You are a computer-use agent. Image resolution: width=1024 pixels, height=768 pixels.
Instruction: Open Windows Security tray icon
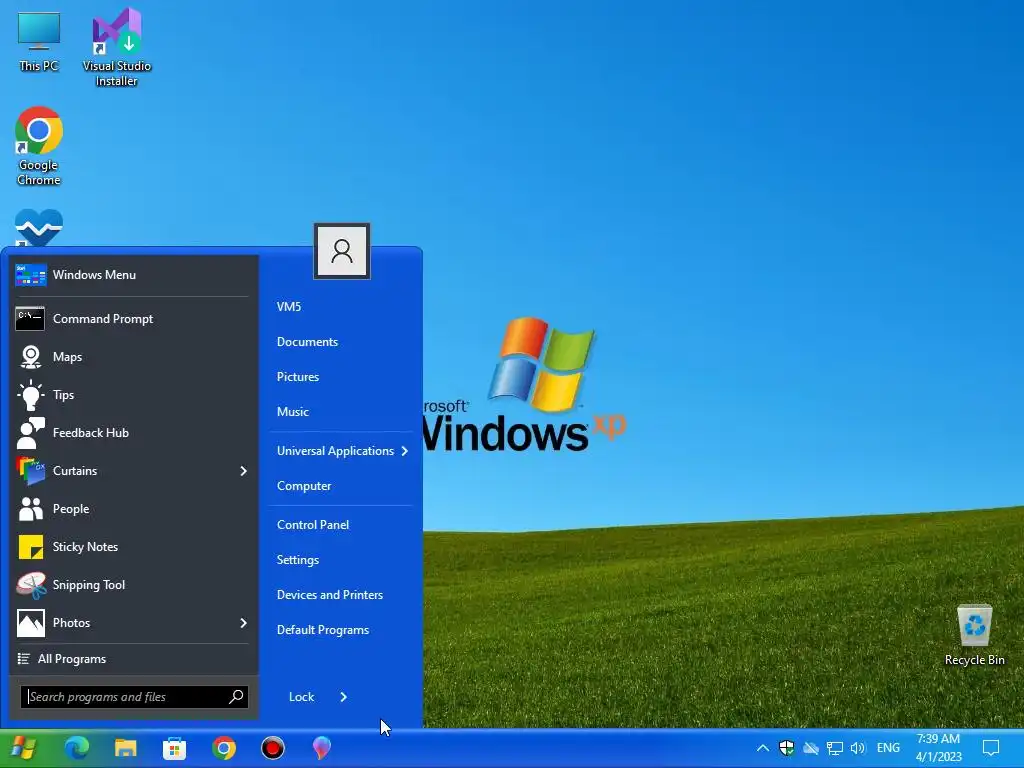(x=786, y=748)
